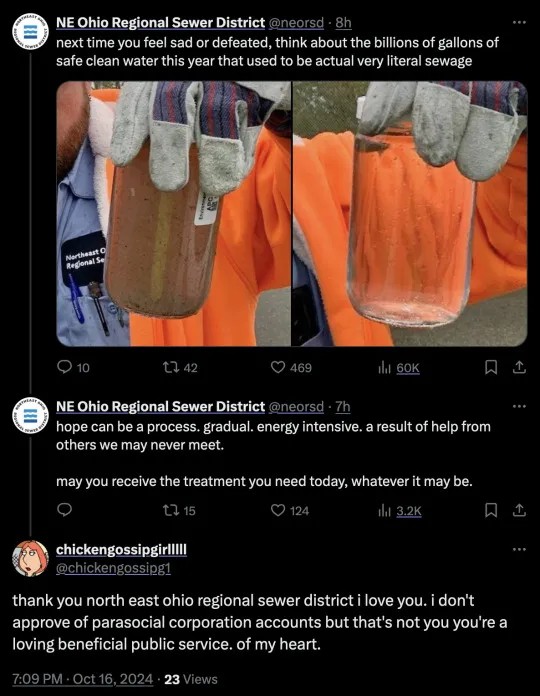Screen dimensions: 540x696
Task: Reply to the 'hope can be a process' tweet
Action: [65, 510]
